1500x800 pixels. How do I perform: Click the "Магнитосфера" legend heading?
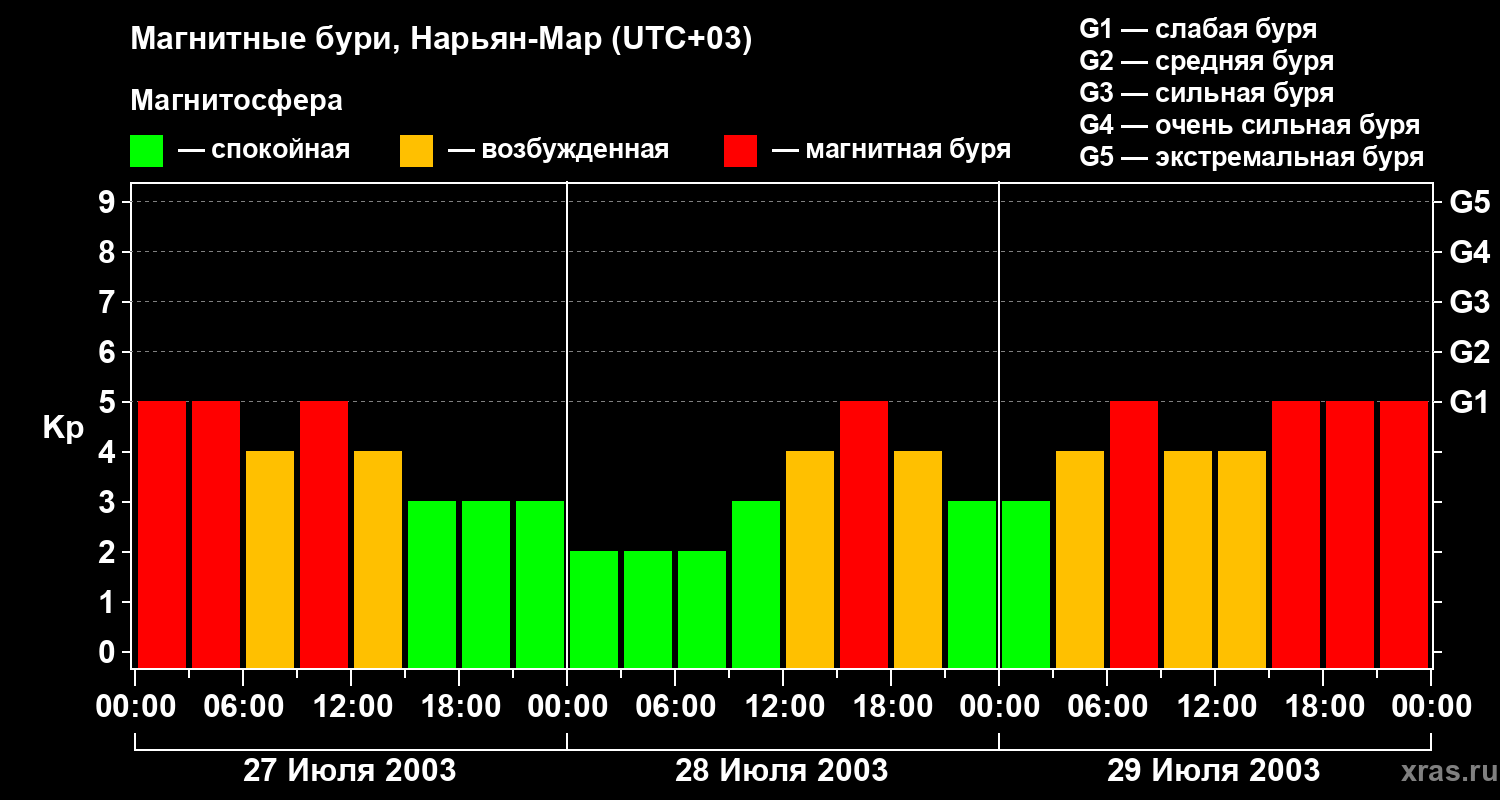pos(236,101)
